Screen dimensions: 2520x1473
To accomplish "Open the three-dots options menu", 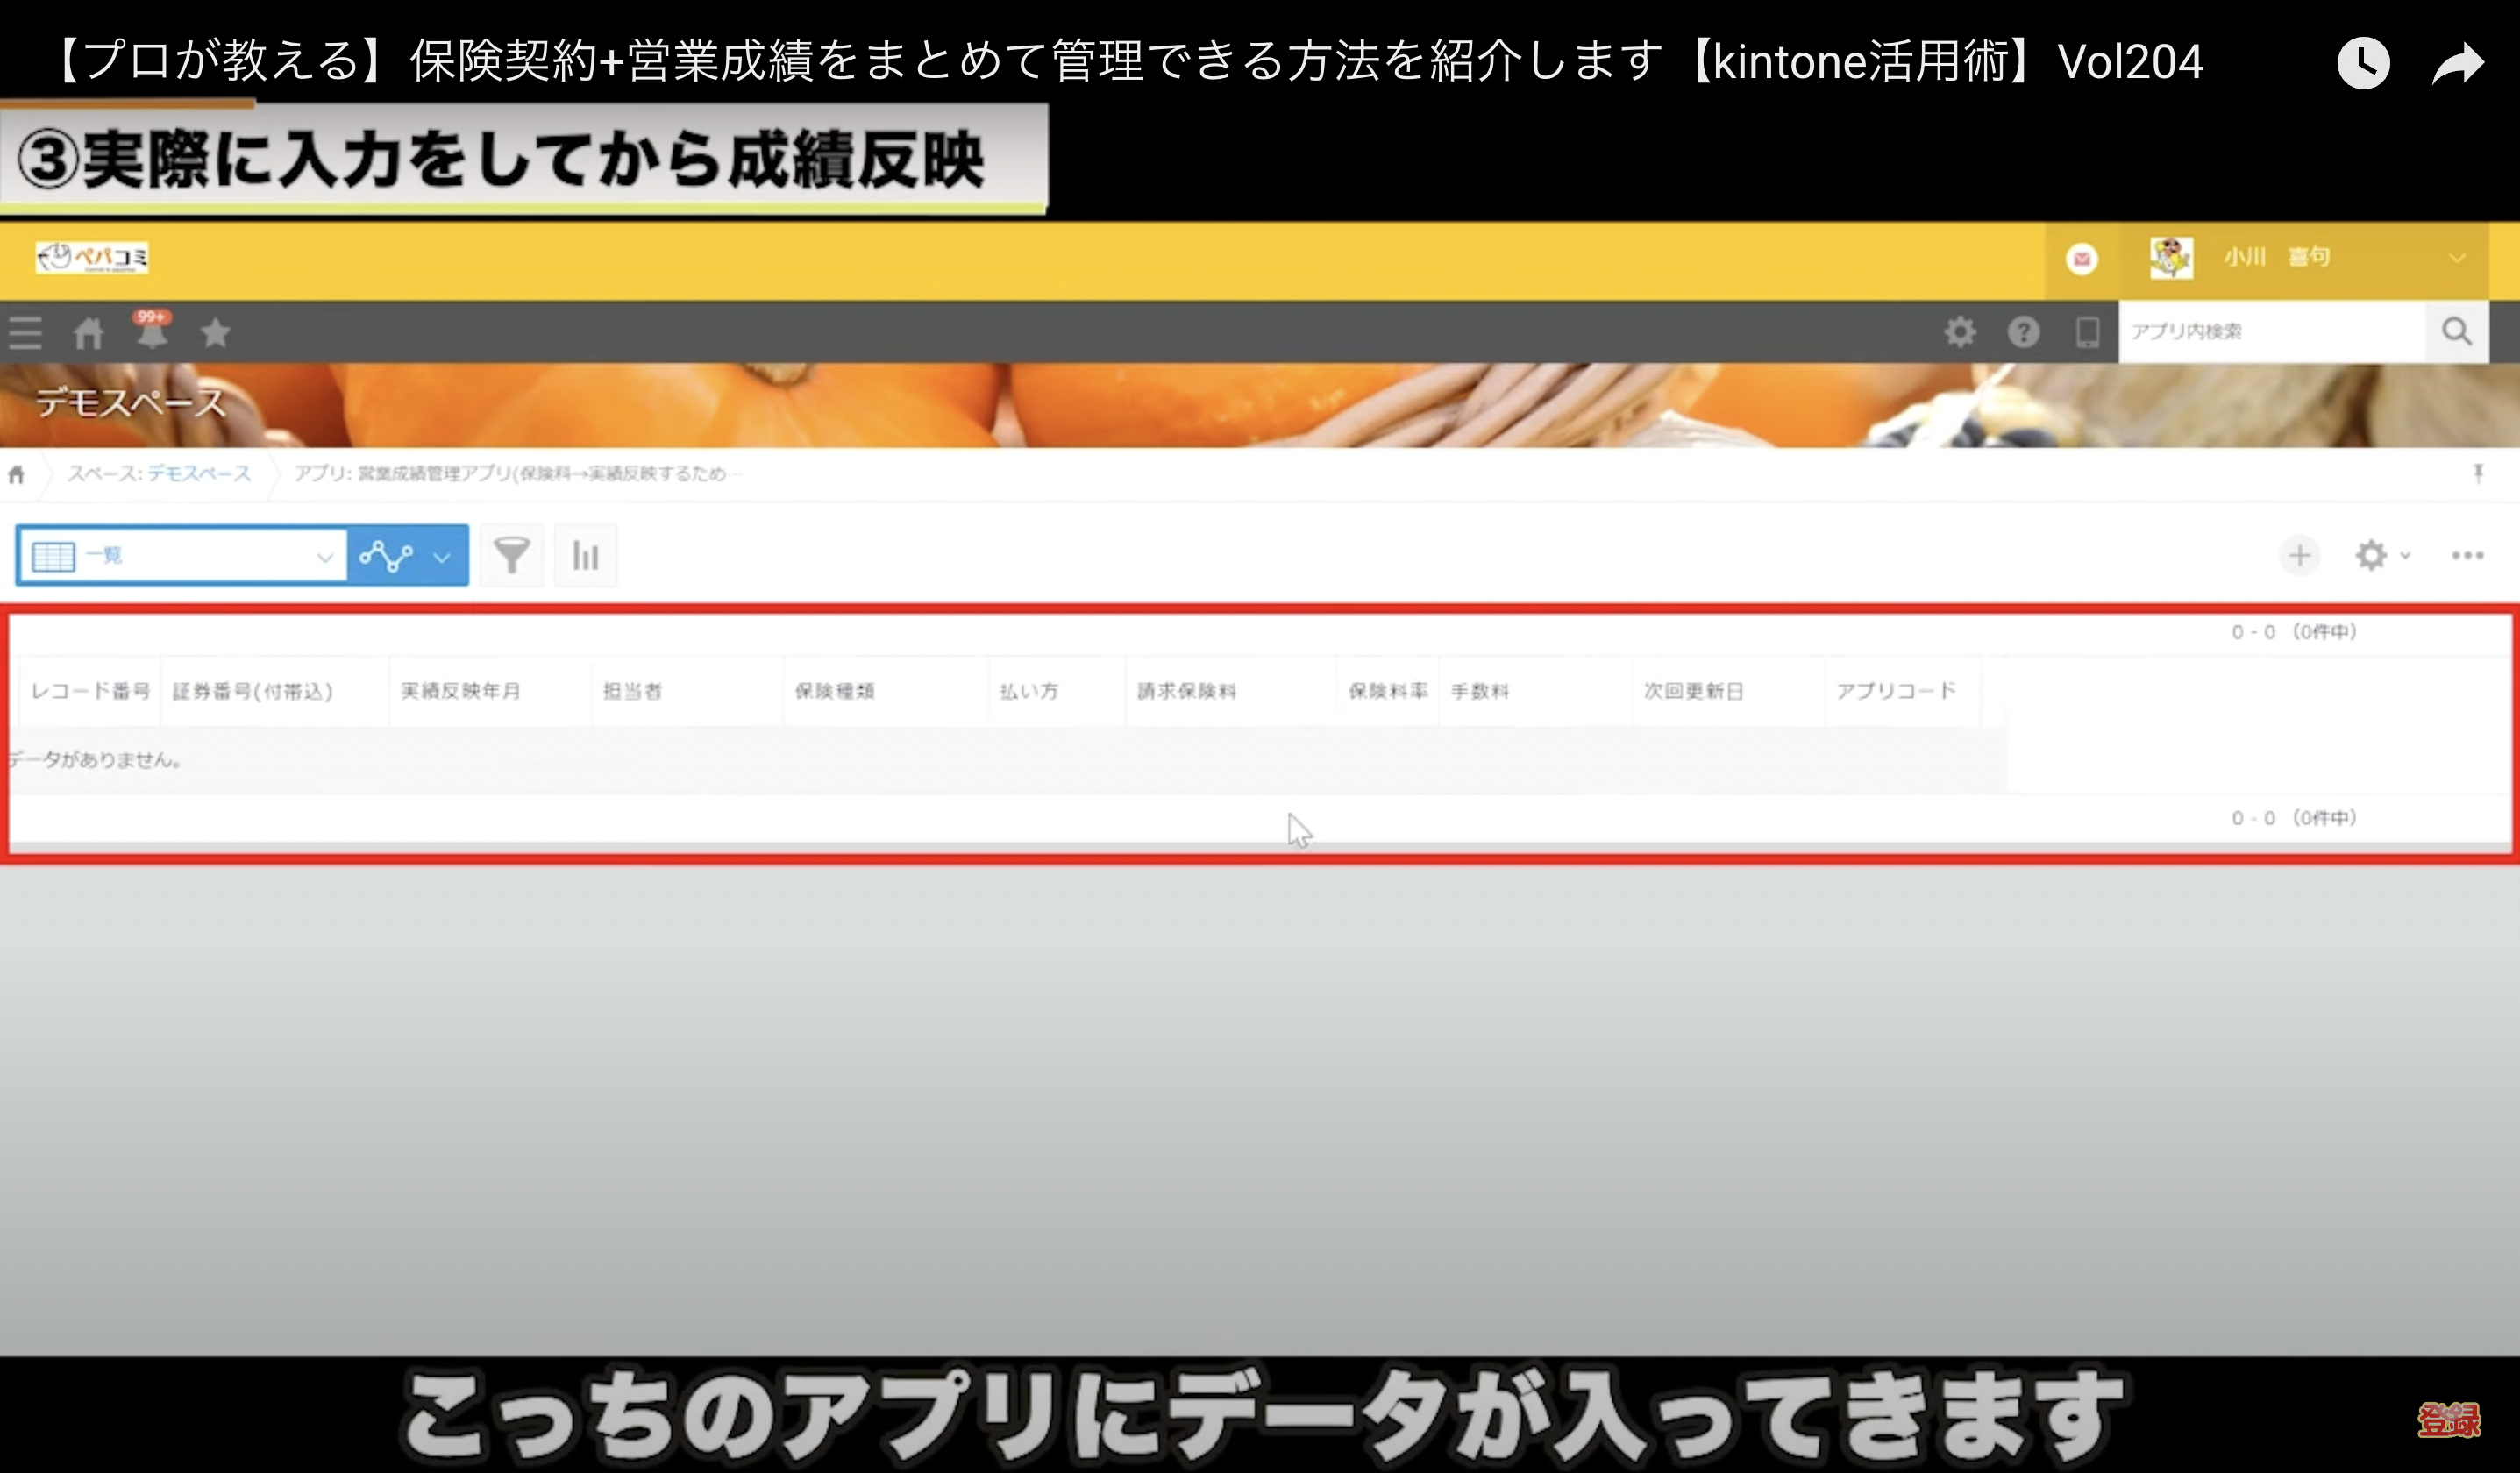I will pos(2467,555).
